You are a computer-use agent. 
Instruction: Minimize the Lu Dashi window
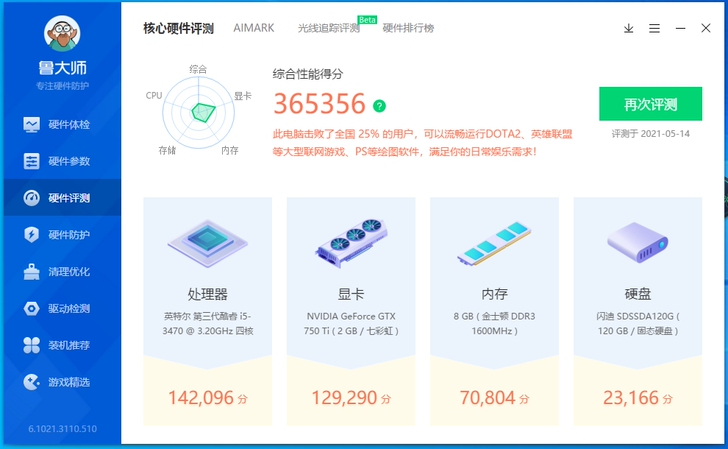click(681, 28)
